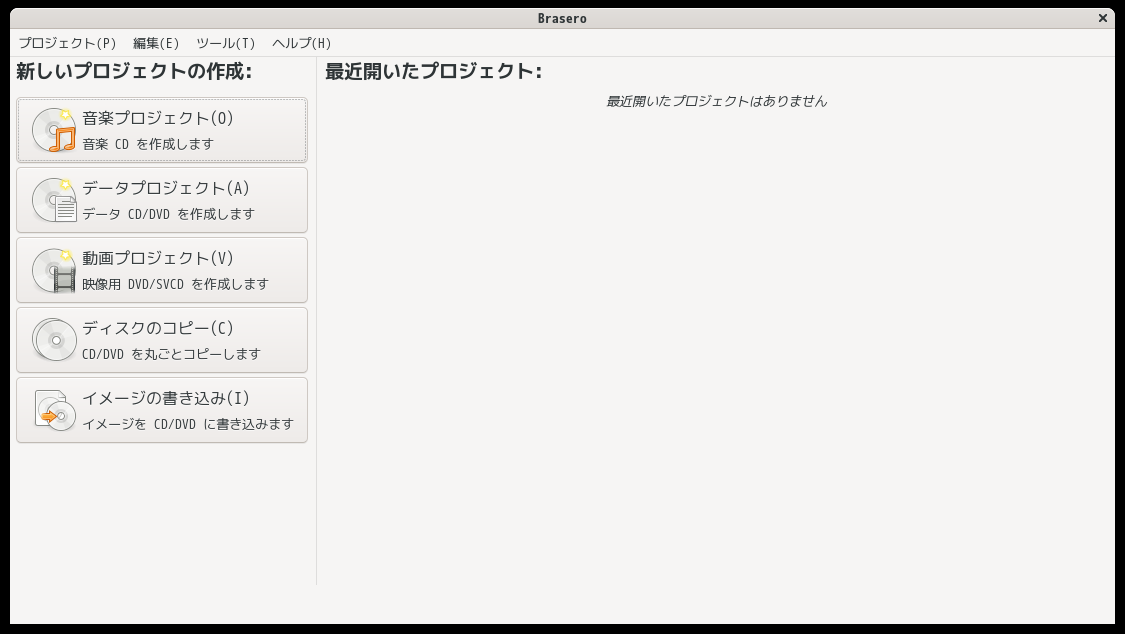The image size is (1125, 634).
Task: Click the data disc document icon
Action: (x=54, y=200)
